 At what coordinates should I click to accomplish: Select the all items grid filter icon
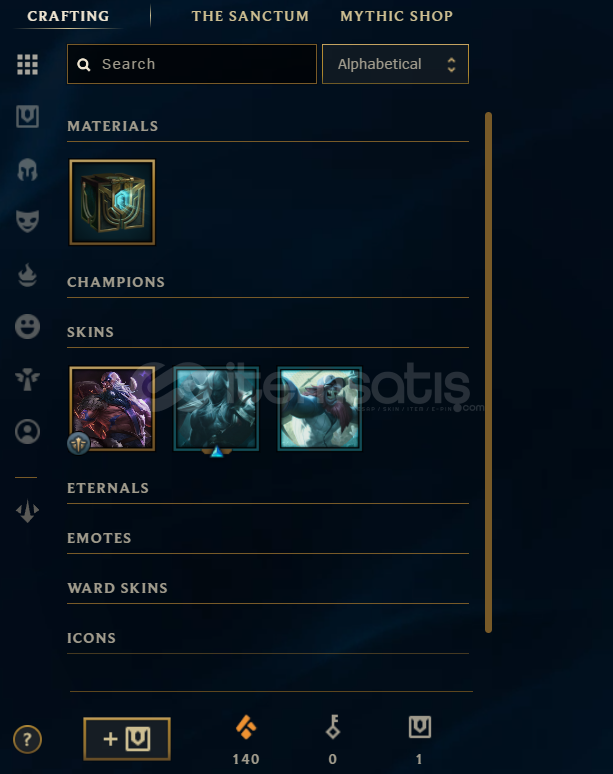(27, 65)
